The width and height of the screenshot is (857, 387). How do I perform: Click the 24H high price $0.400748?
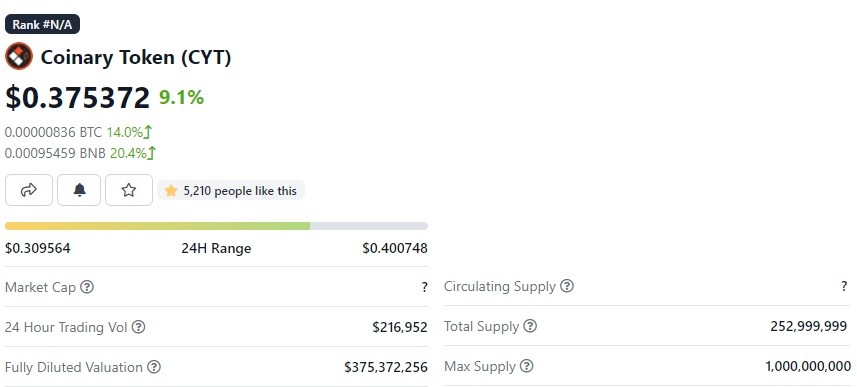tap(395, 248)
